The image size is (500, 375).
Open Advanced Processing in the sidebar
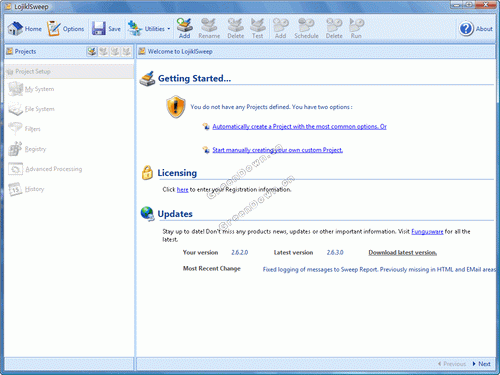(x=45, y=169)
